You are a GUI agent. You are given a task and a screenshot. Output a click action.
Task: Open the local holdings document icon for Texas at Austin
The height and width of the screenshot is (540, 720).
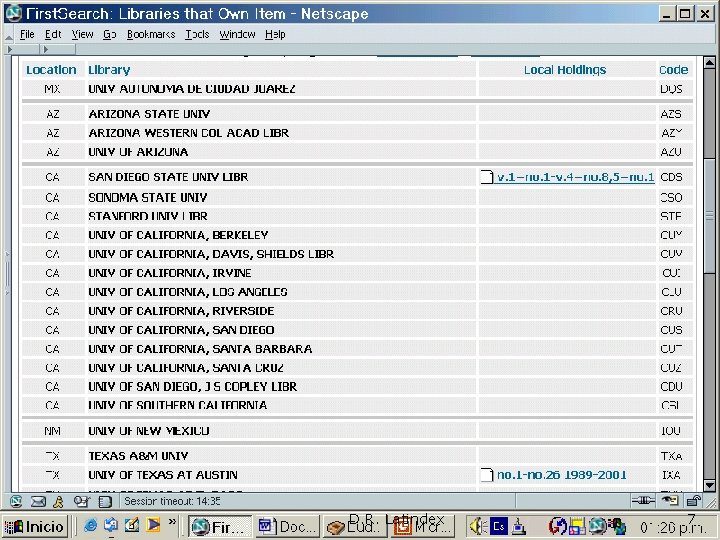[x=487, y=475]
